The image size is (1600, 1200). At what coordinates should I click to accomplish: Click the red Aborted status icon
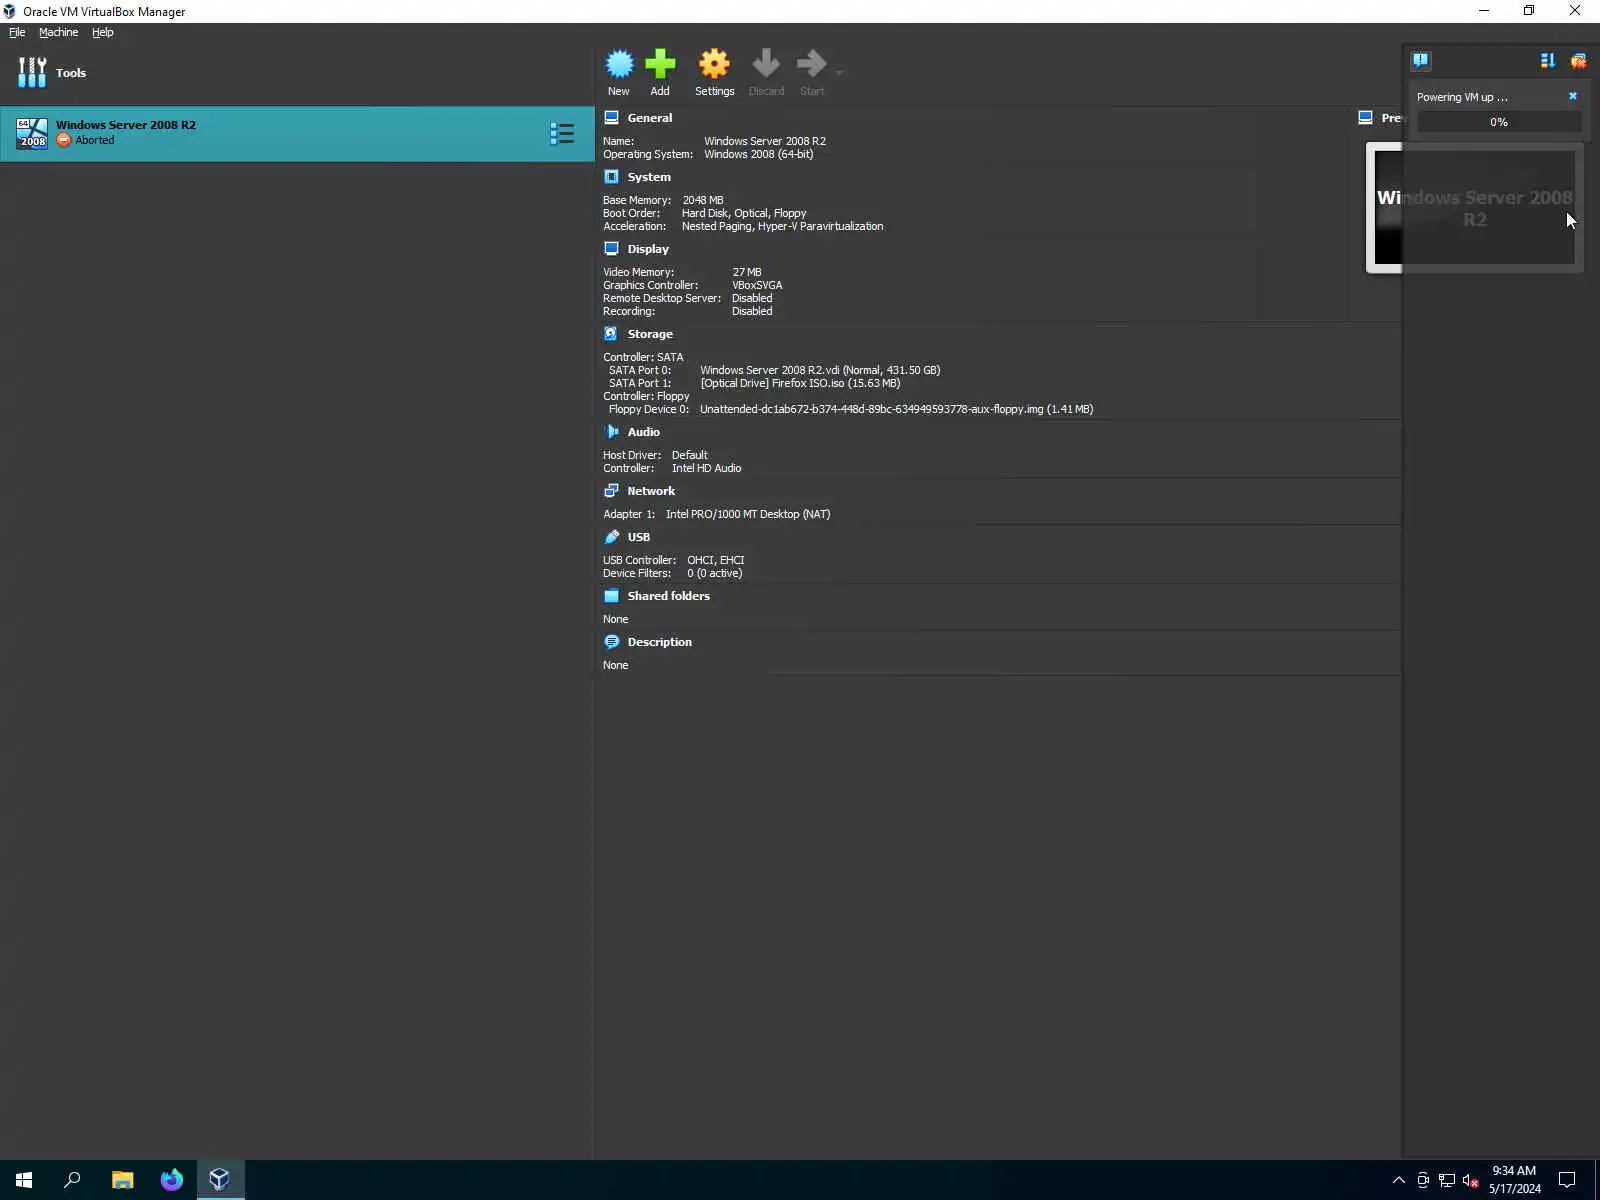pyautogui.click(x=64, y=140)
